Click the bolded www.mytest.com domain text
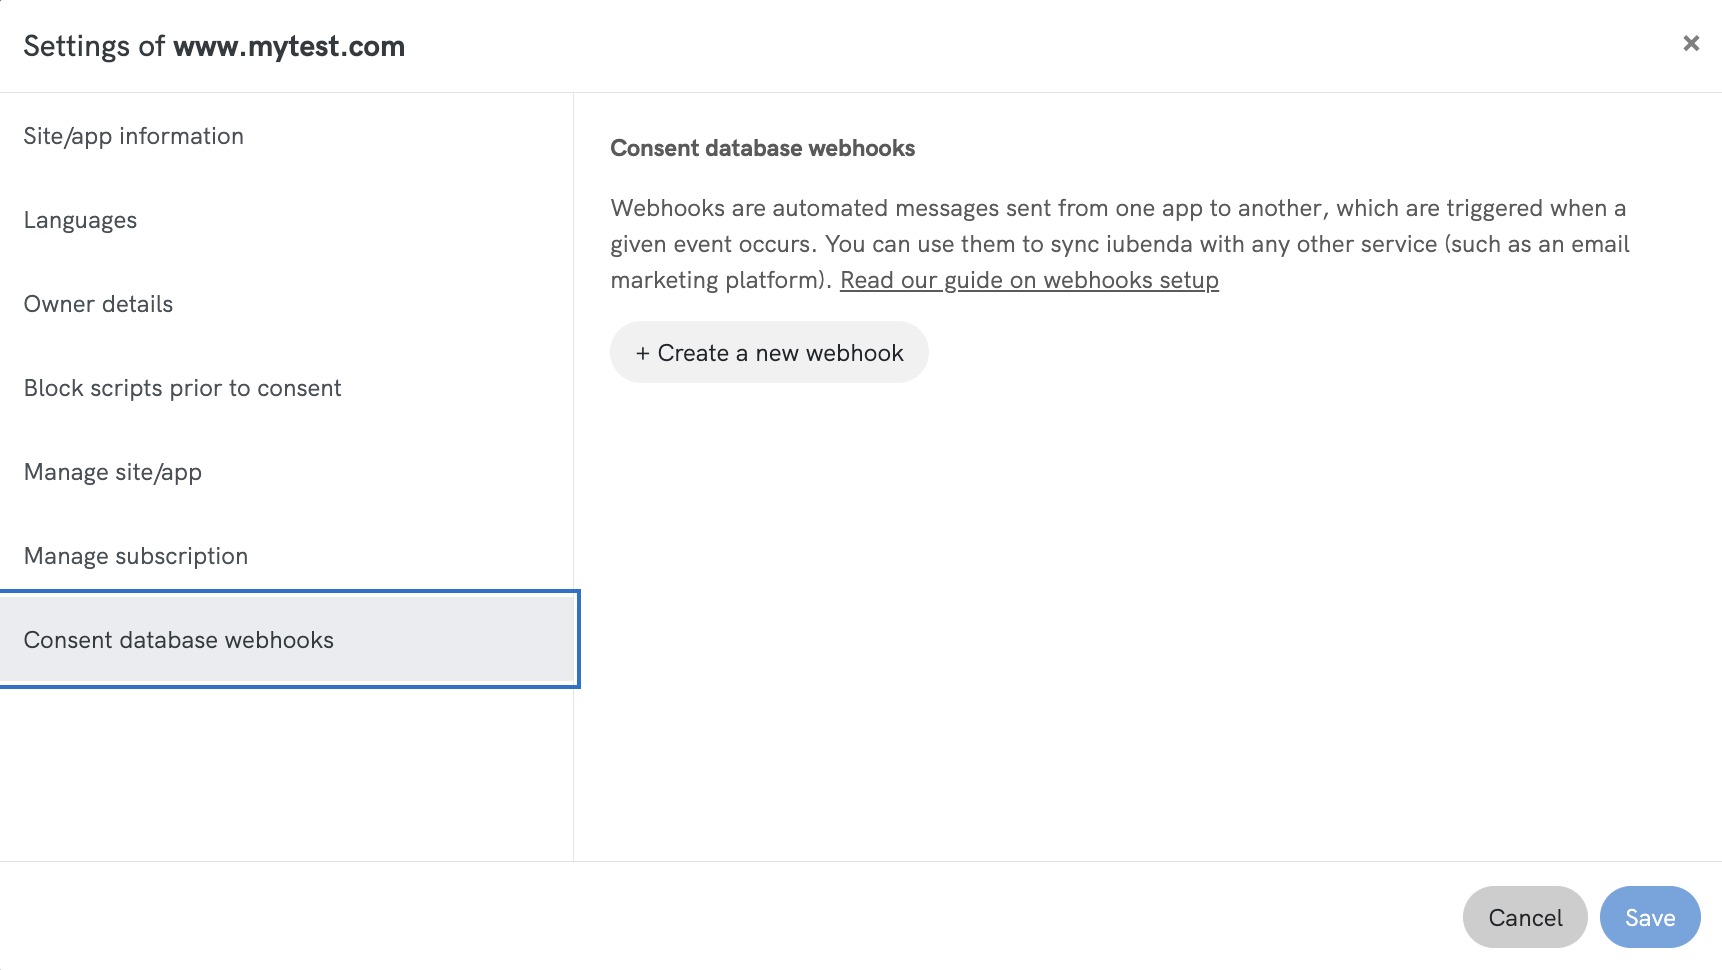The height and width of the screenshot is (970, 1722). click(289, 46)
